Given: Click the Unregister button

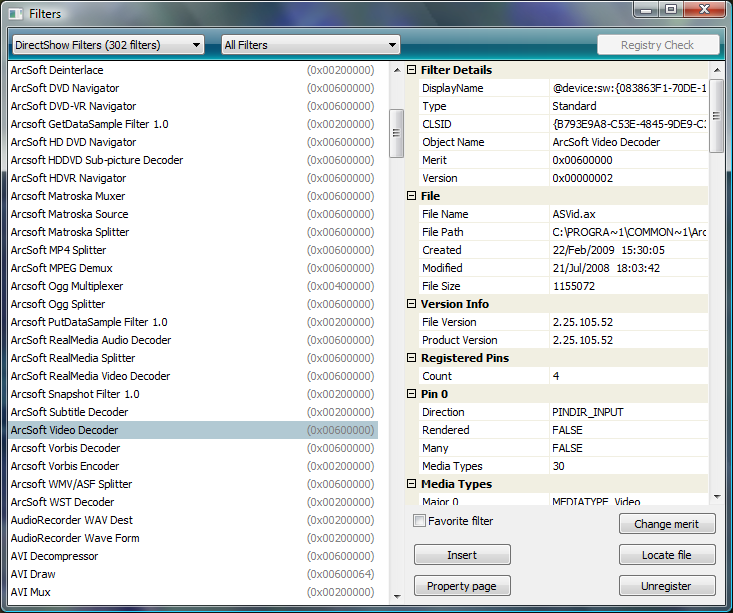Looking at the screenshot, I should pos(667,586).
